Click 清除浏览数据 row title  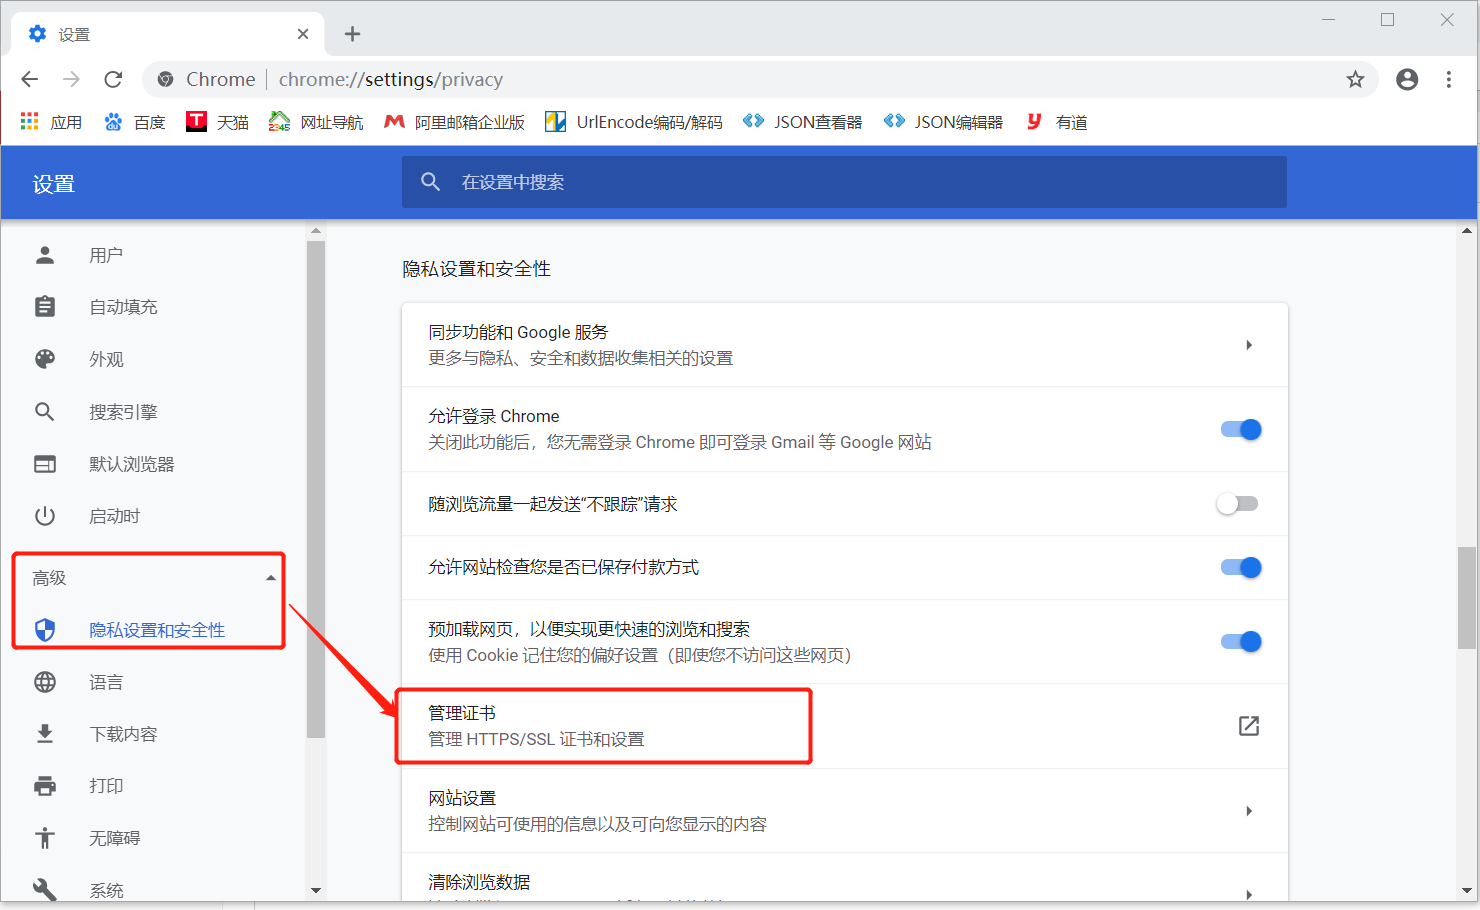(x=479, y=882)
